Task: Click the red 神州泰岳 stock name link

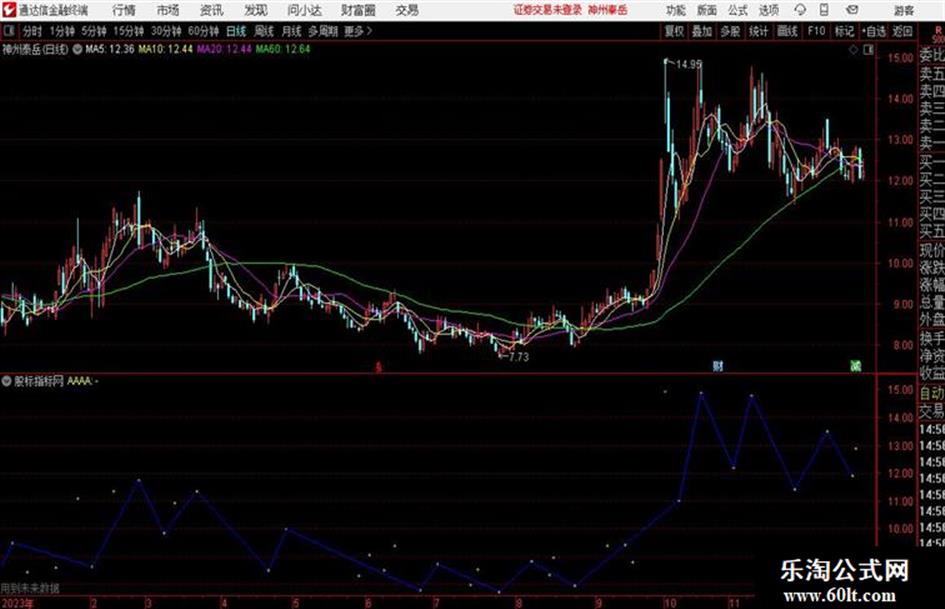Action: click(x=608, y=10)
